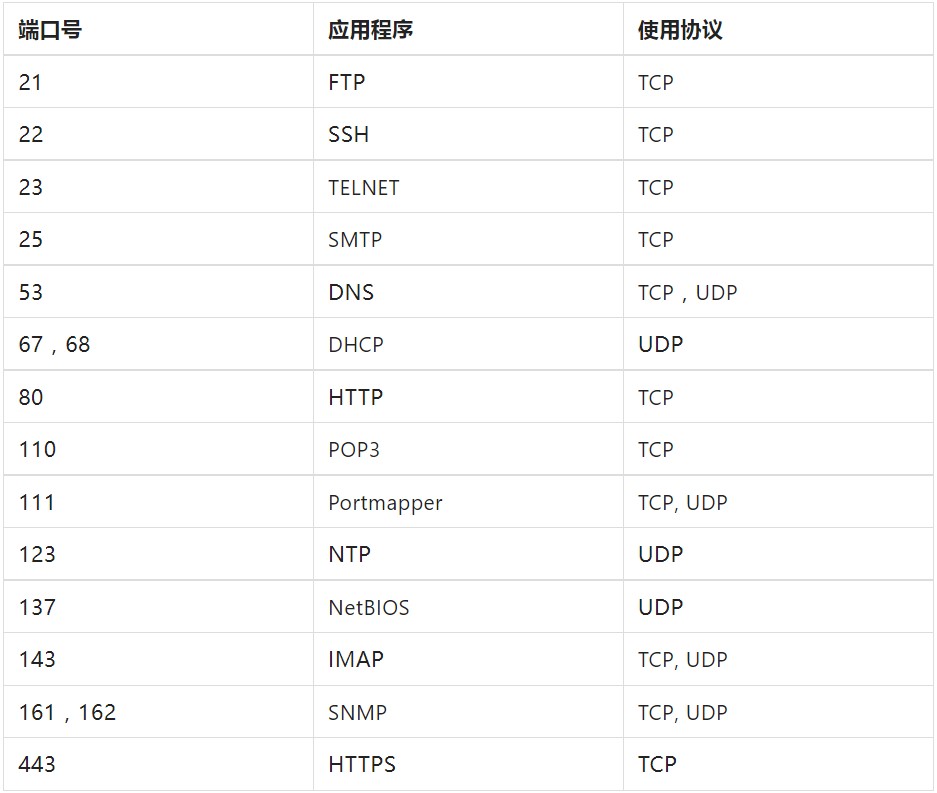Click the 端口号 column header
Viewport: 937px width, 793px height.
[50, 30]
